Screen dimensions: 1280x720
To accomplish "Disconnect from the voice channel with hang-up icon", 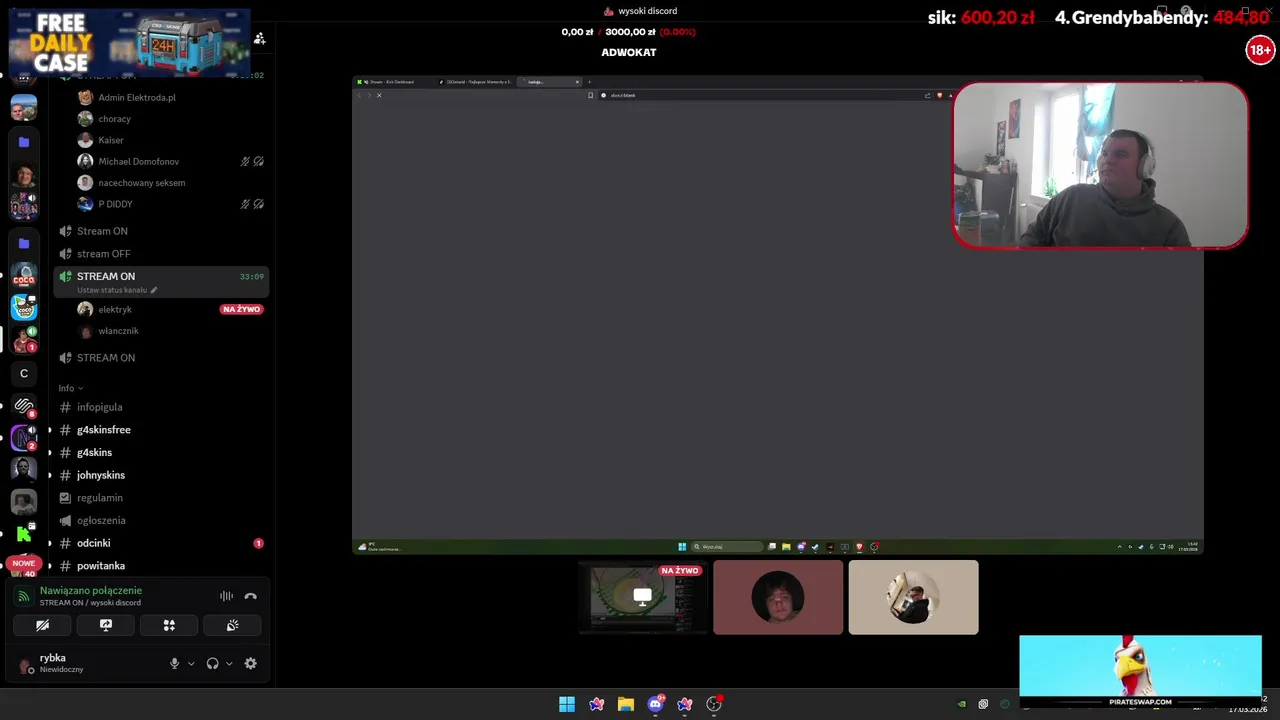I will (x=251, y=596).
